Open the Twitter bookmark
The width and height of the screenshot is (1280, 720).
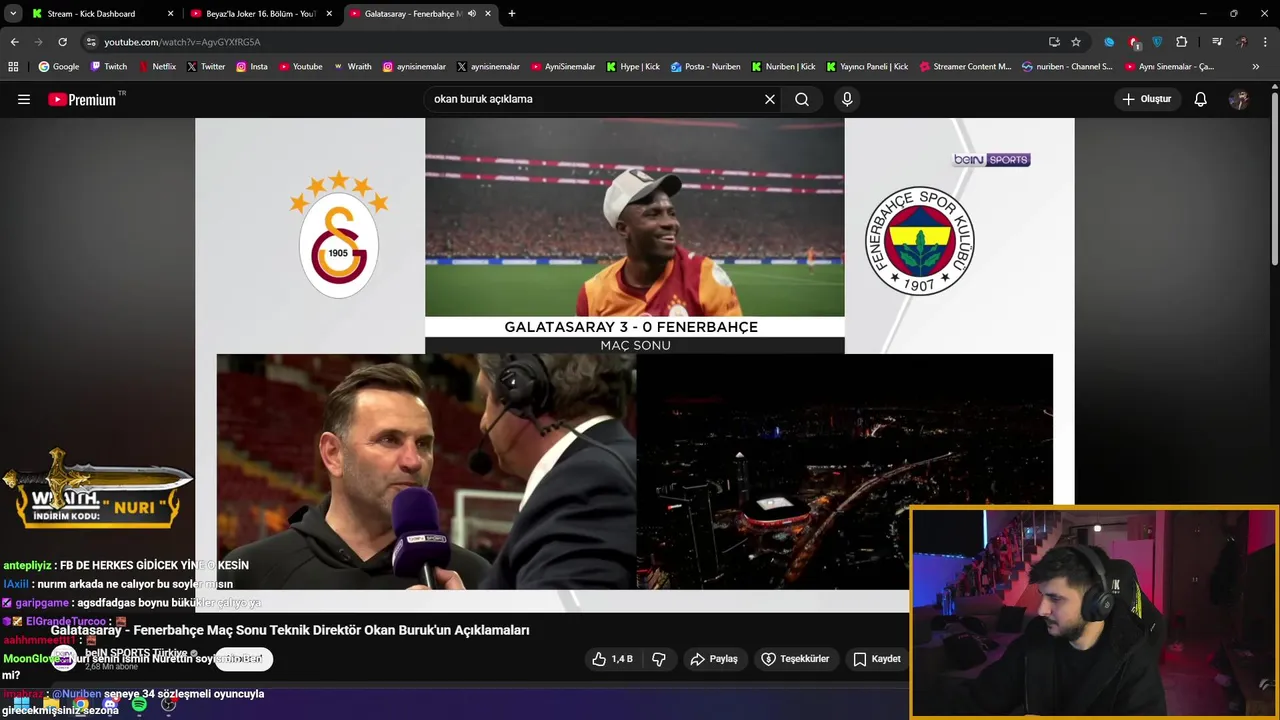tap(206, 67)
